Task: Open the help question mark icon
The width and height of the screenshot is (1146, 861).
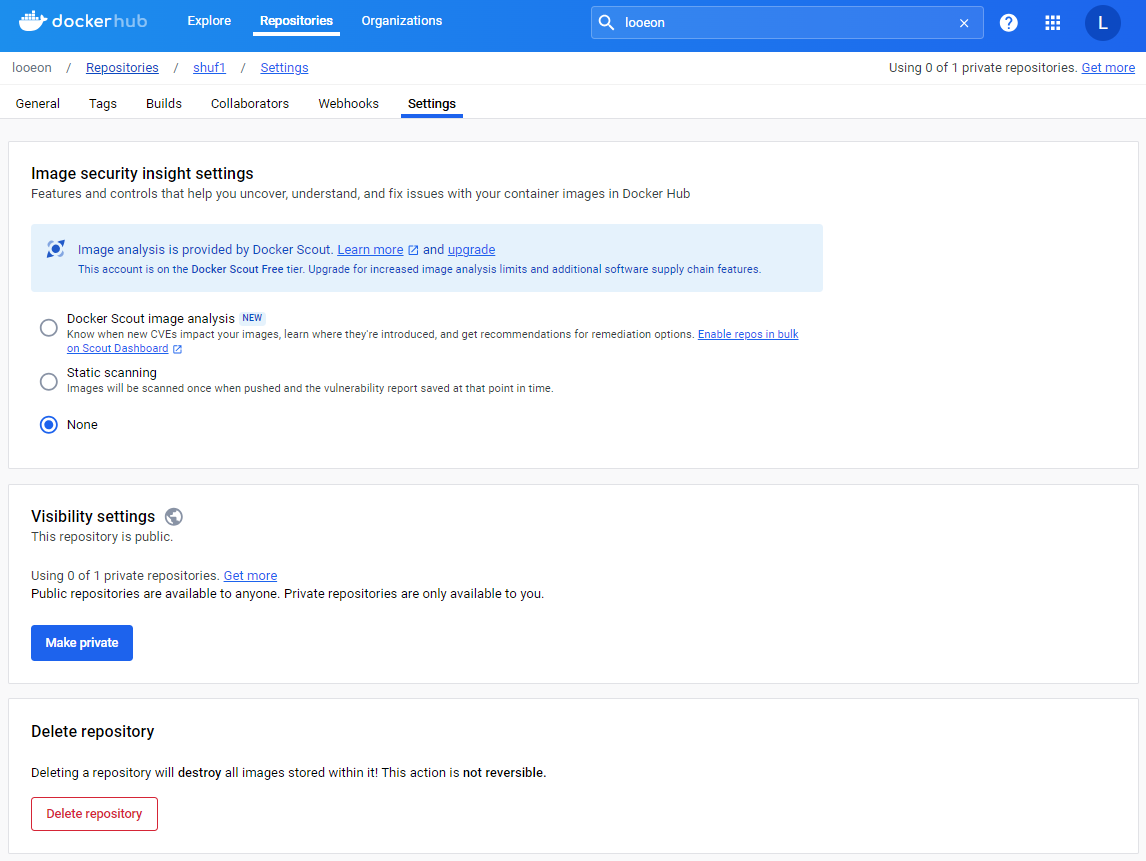Action: click(x=1009, y=23)
